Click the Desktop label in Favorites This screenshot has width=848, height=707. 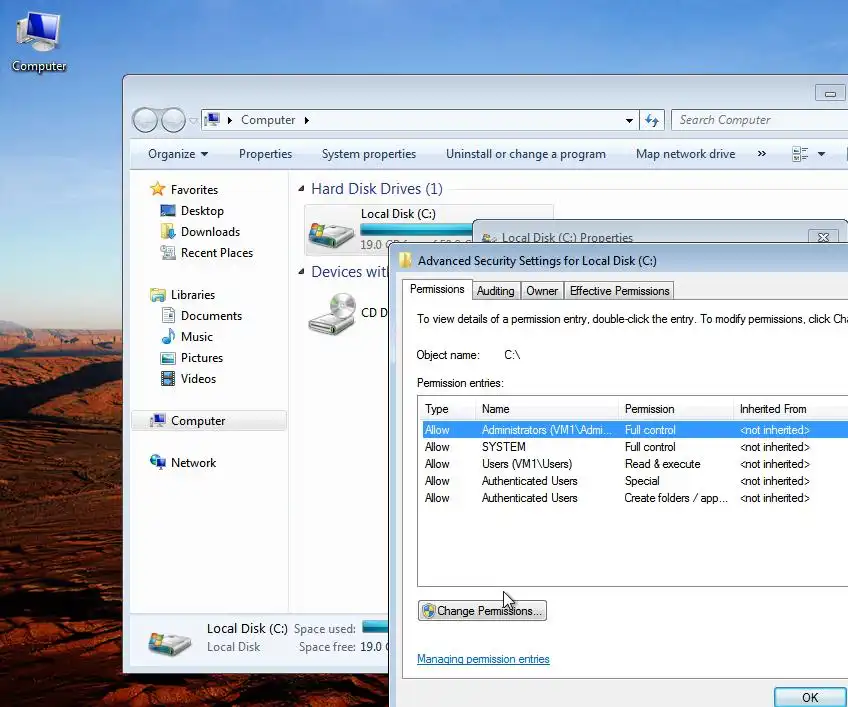point(202,211)
